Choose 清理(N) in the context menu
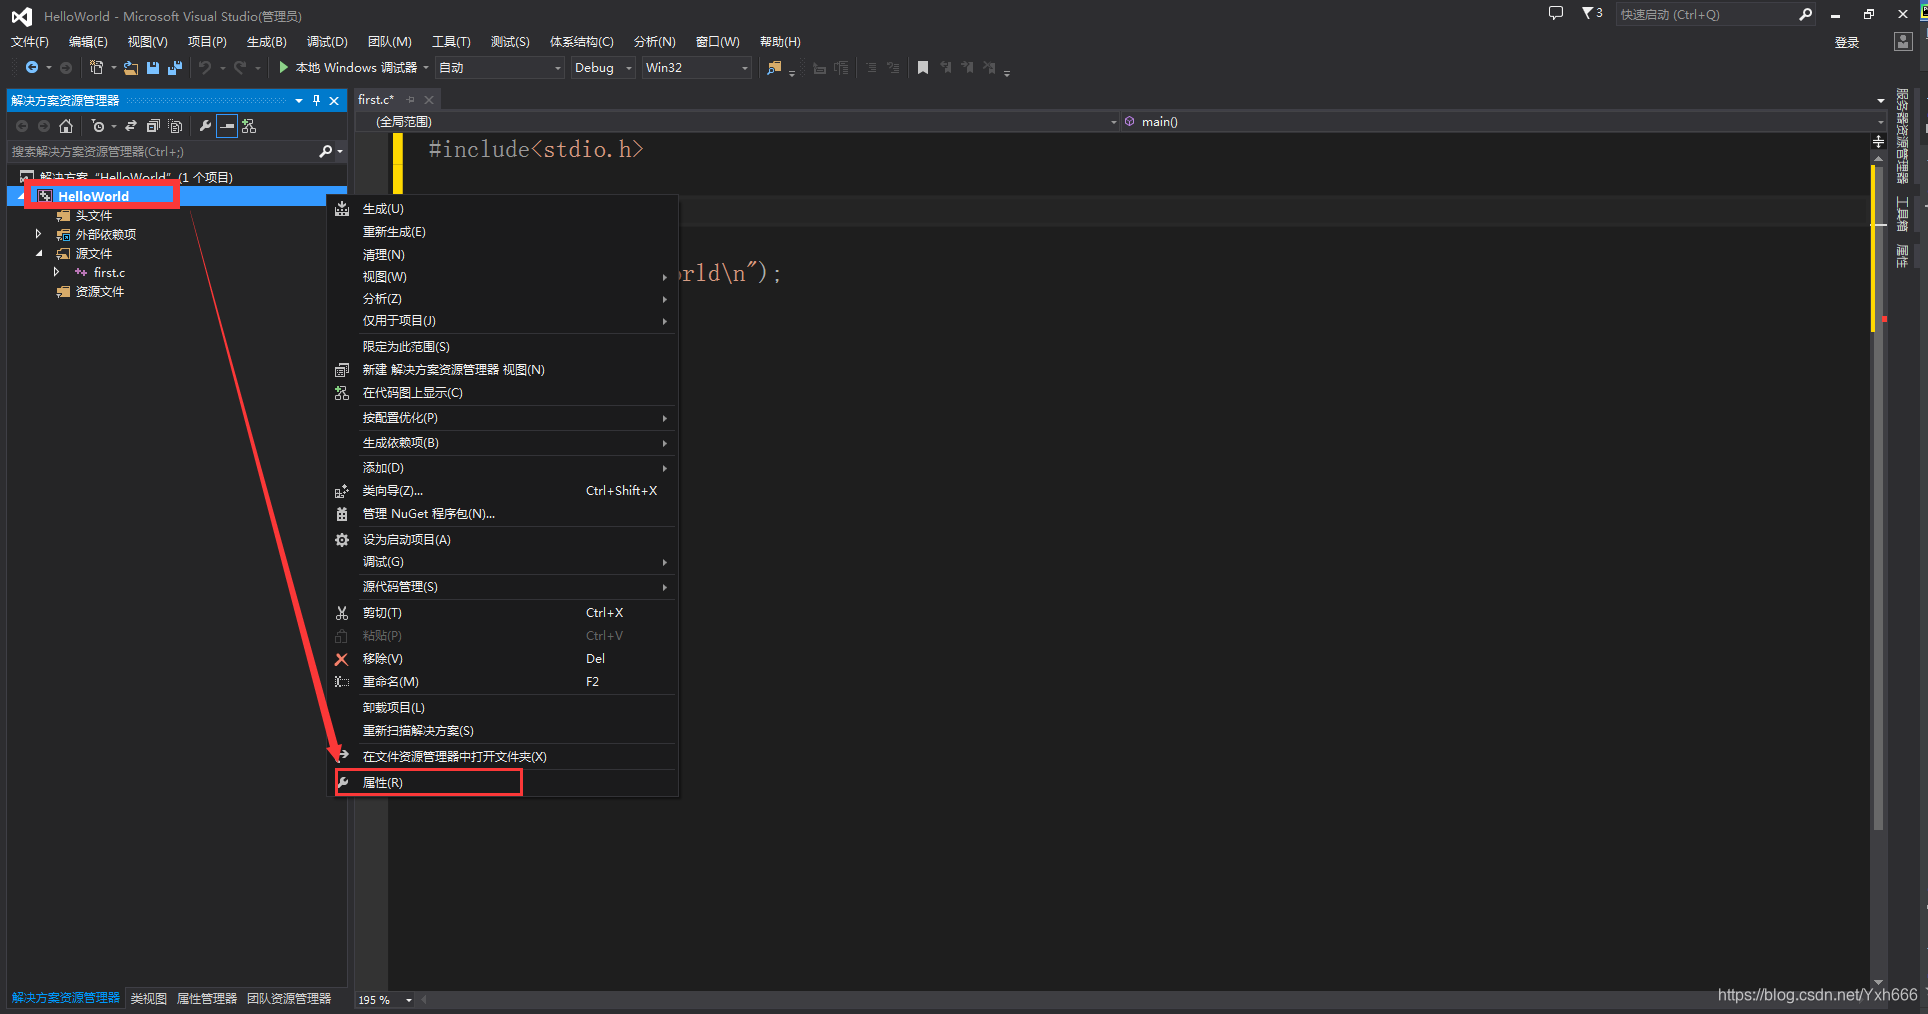The height and width of the screenshot is (1014, 1928). pyautogui.click(x=504, y=255)
